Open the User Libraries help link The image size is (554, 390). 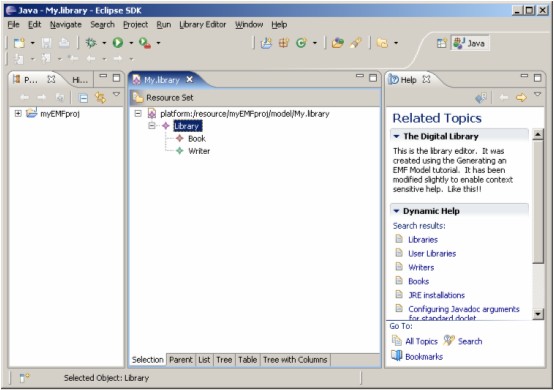[432, 254]
